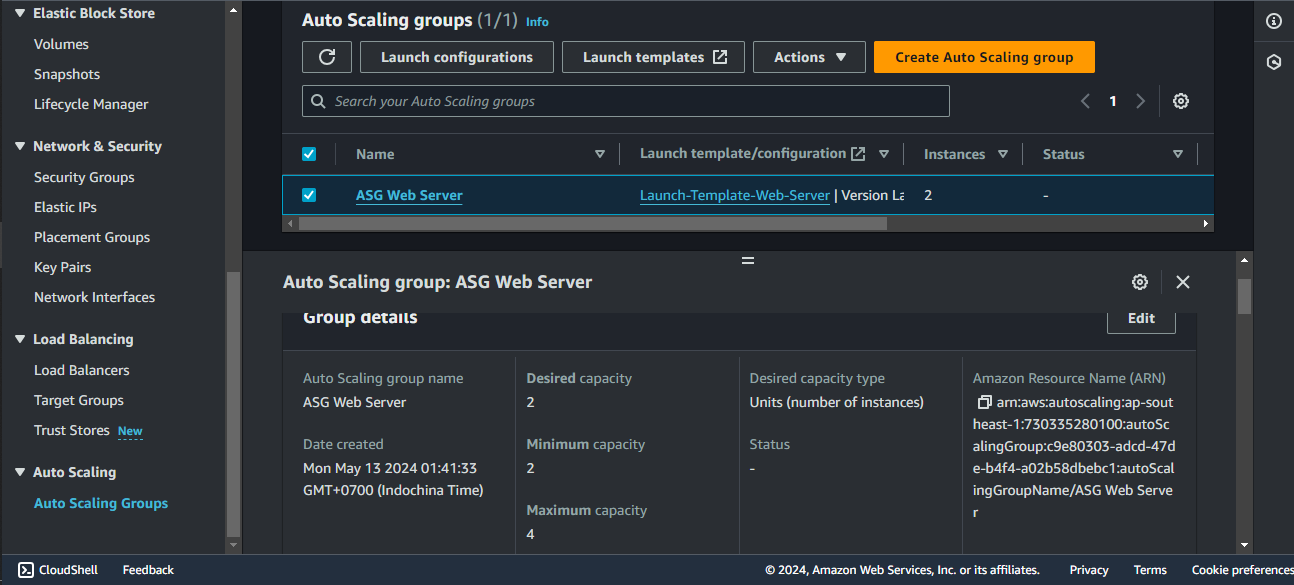Open the Actions dropdown menu

(x=810, y=57)
